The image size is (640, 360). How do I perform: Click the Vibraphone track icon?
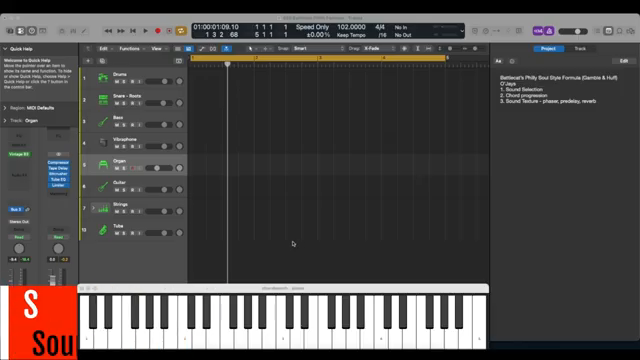[103, 143]
